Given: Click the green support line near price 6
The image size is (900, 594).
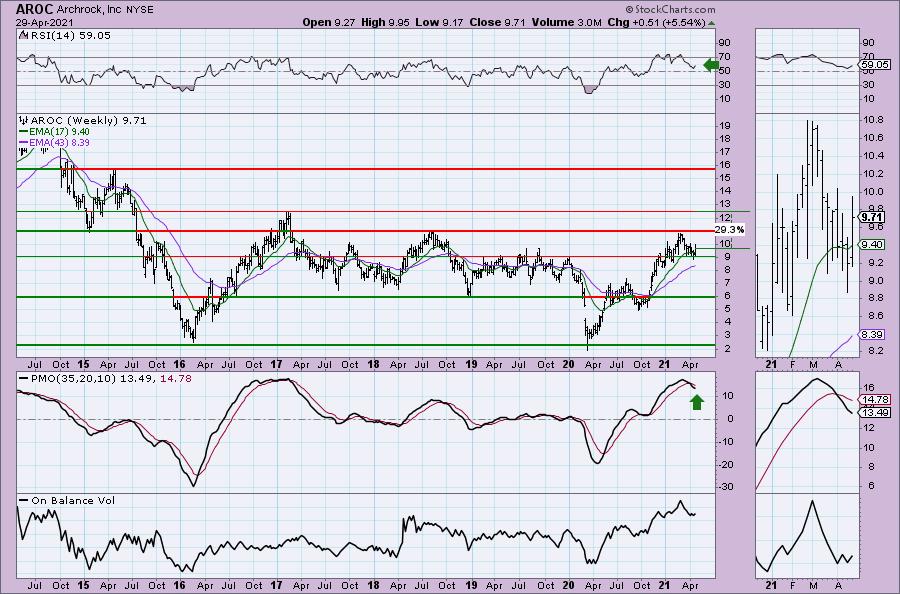Looking at the screenshot, I should tap(366, 297).
